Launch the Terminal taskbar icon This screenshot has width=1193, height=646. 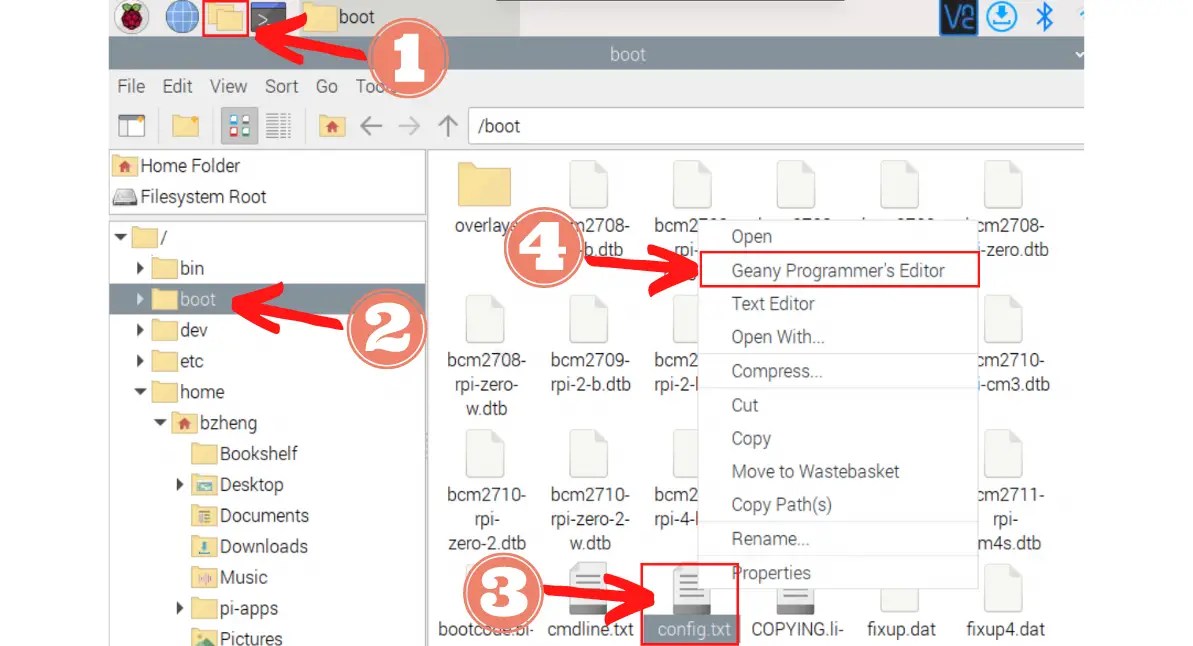click(269, 18)
